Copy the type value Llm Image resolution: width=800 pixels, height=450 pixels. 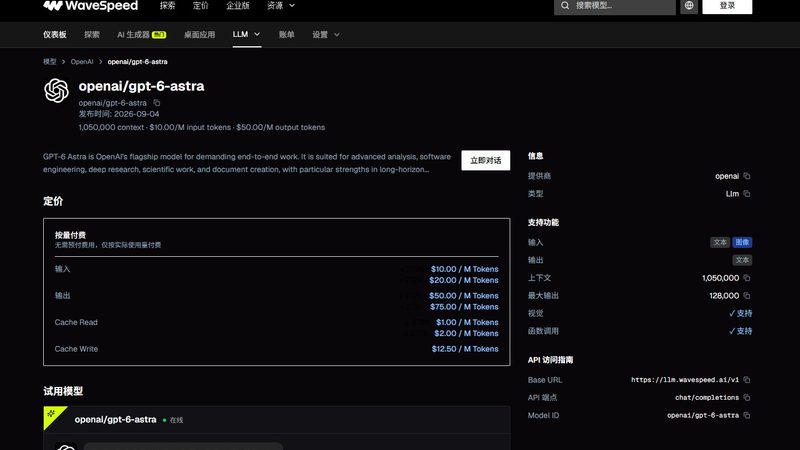(x=747, y=194)
